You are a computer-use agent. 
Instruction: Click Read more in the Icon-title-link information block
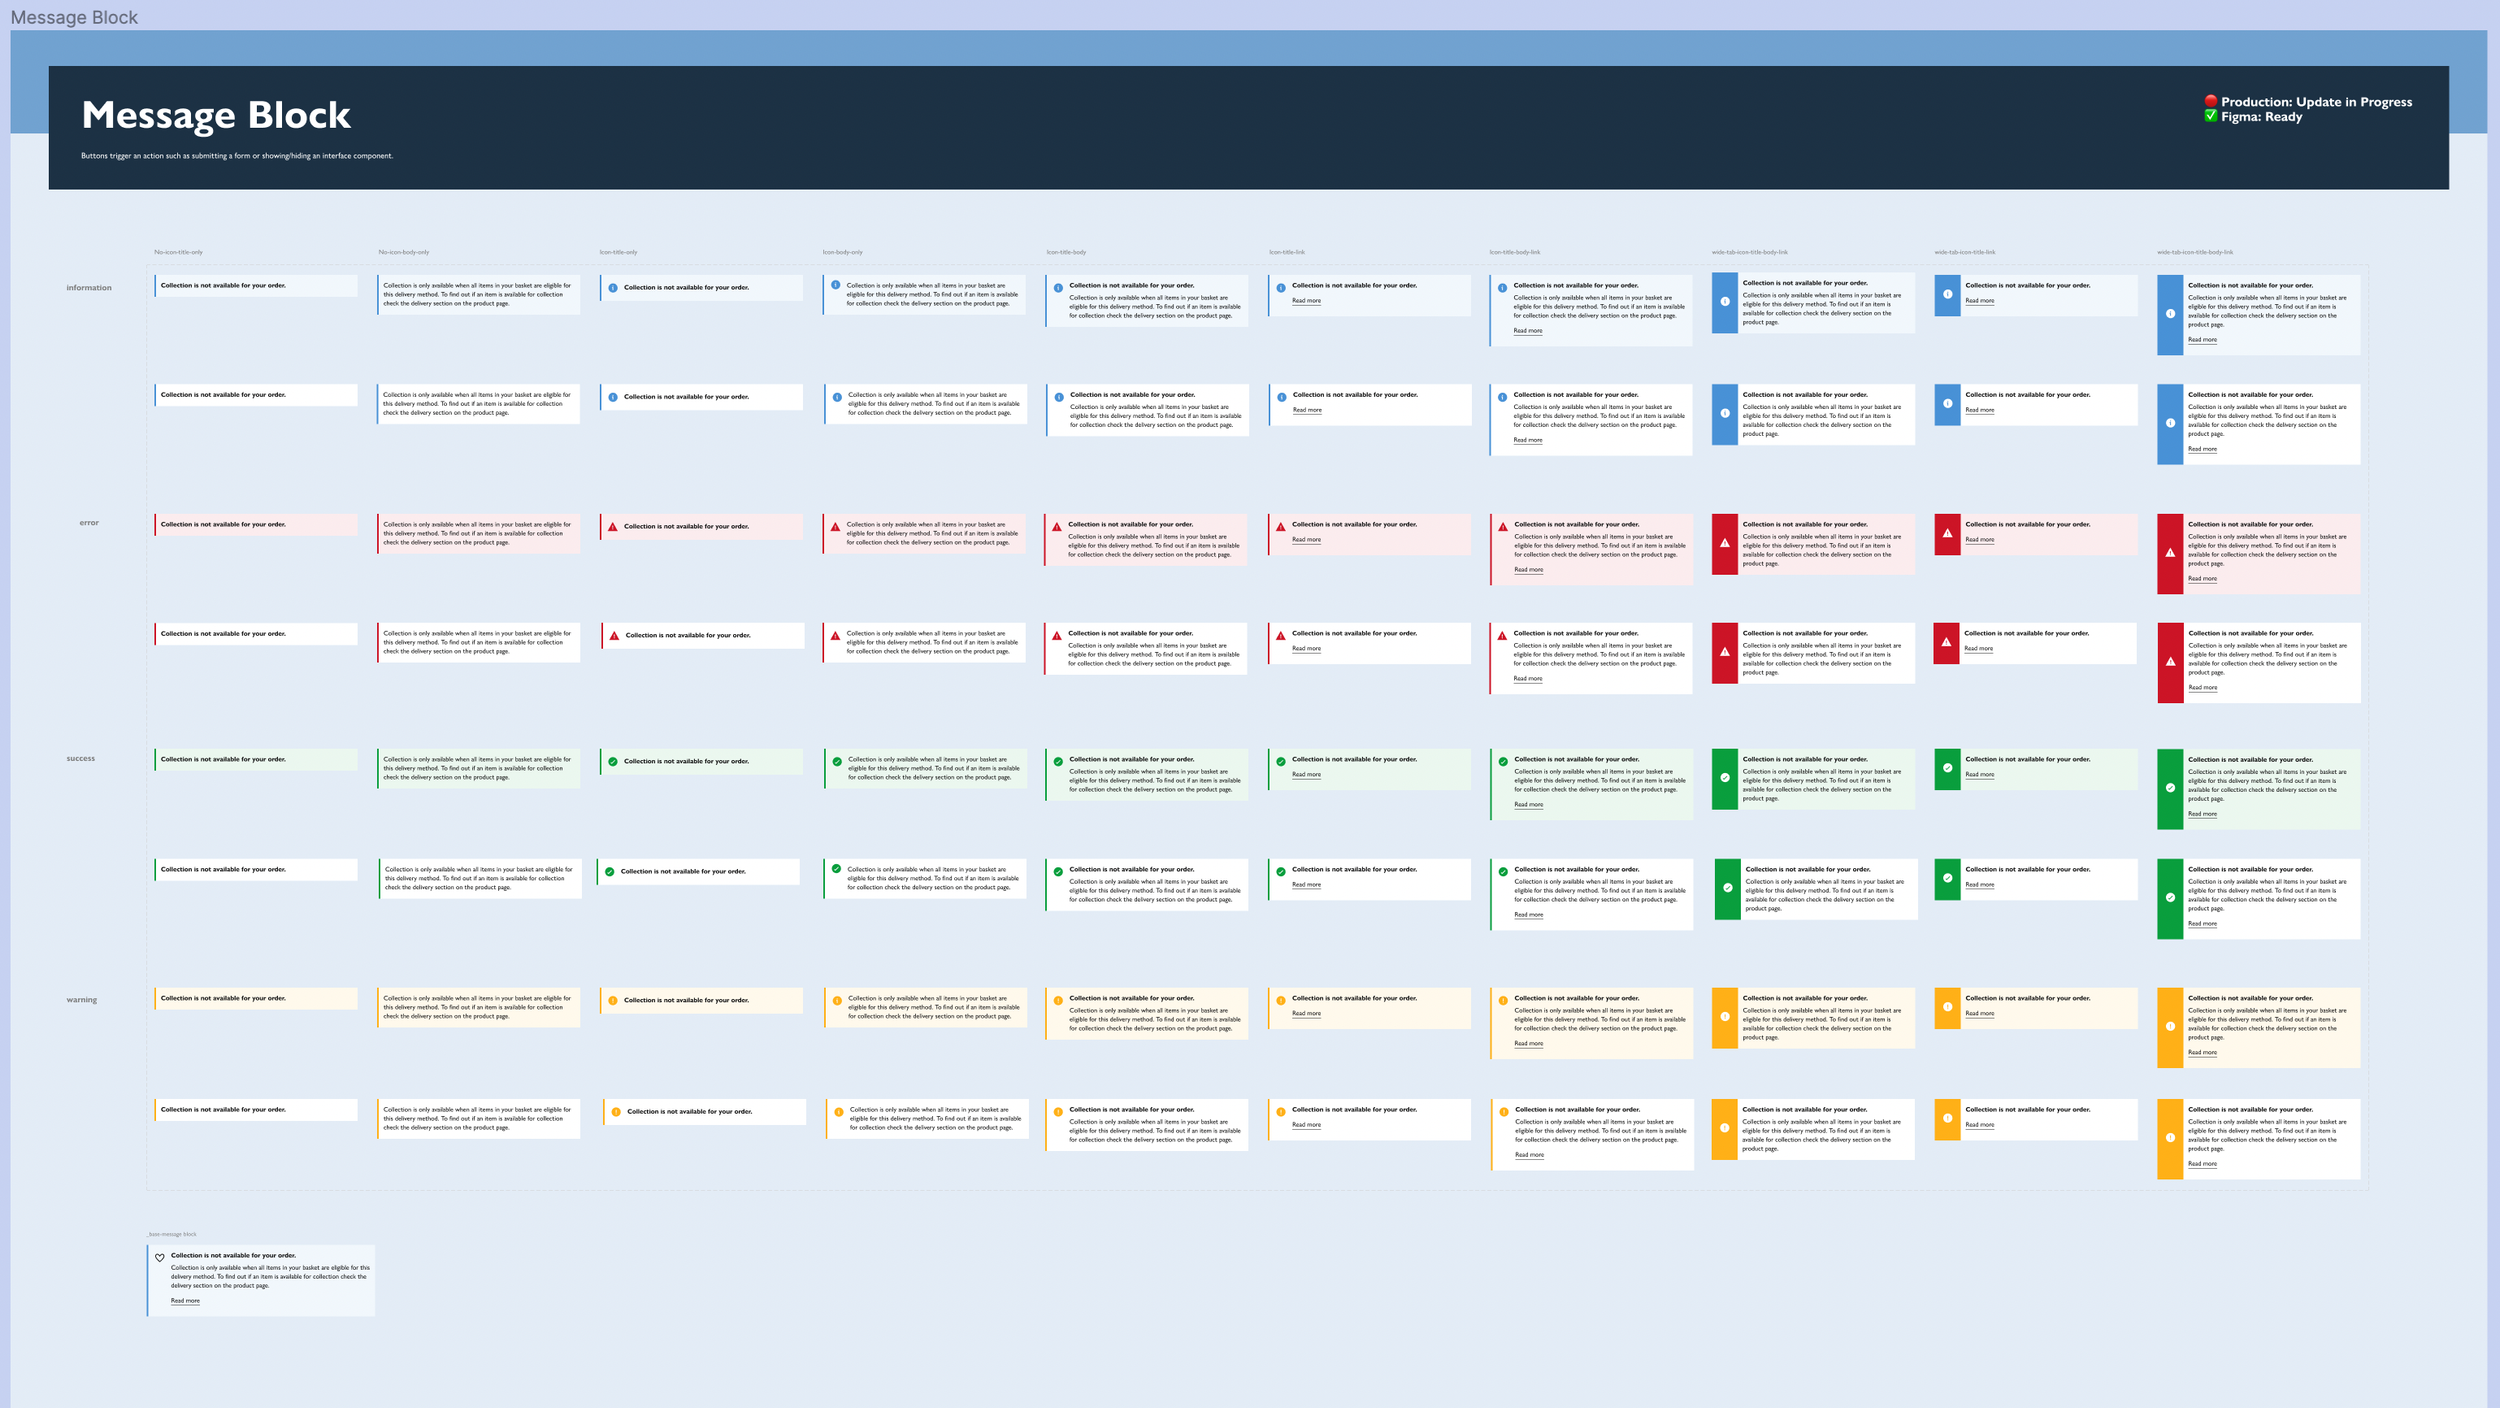[1305, 300]
